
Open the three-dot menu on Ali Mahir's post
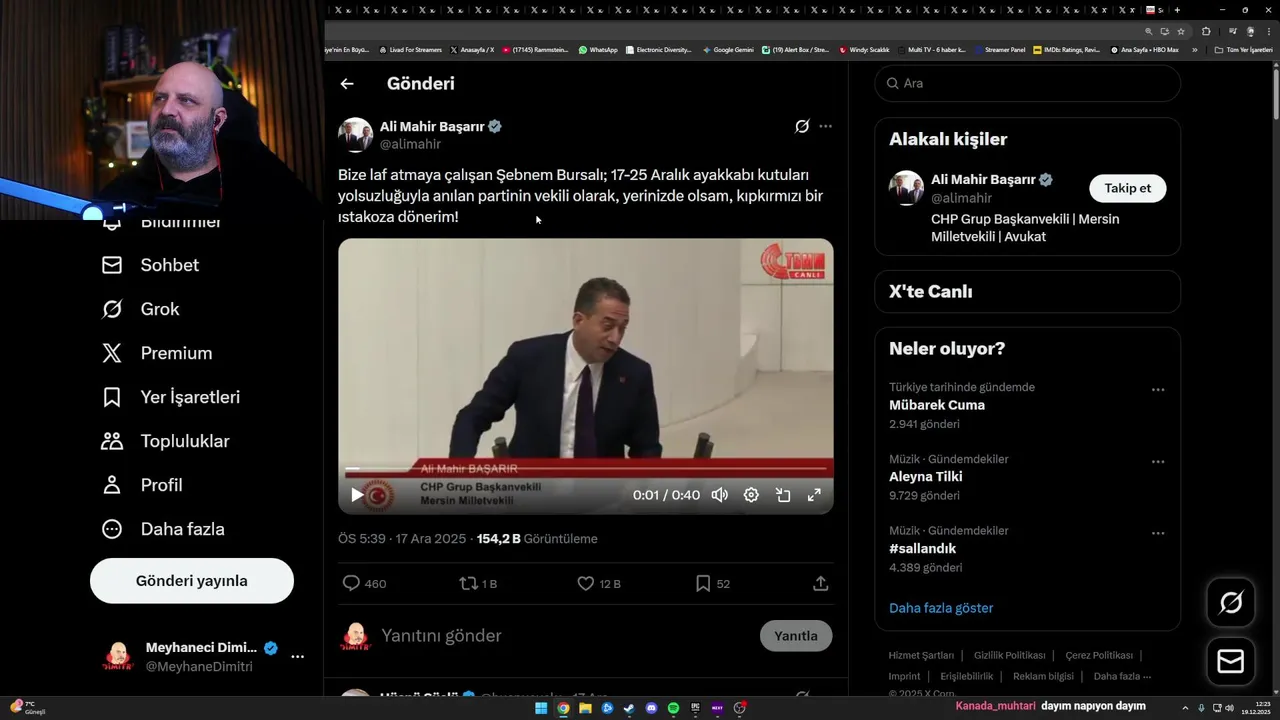[x=825, y=126]
